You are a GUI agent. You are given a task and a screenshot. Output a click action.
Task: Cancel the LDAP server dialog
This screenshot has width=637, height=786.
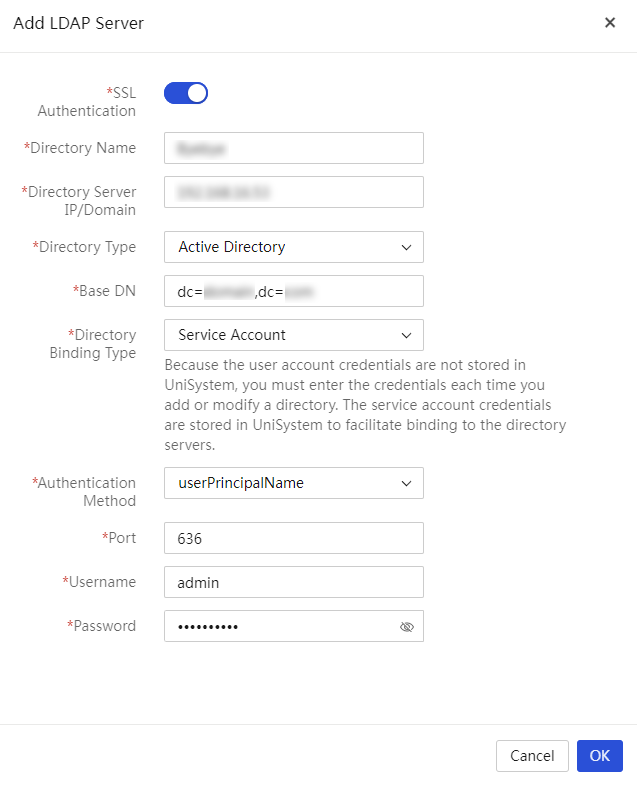click(x=532, y=755)
